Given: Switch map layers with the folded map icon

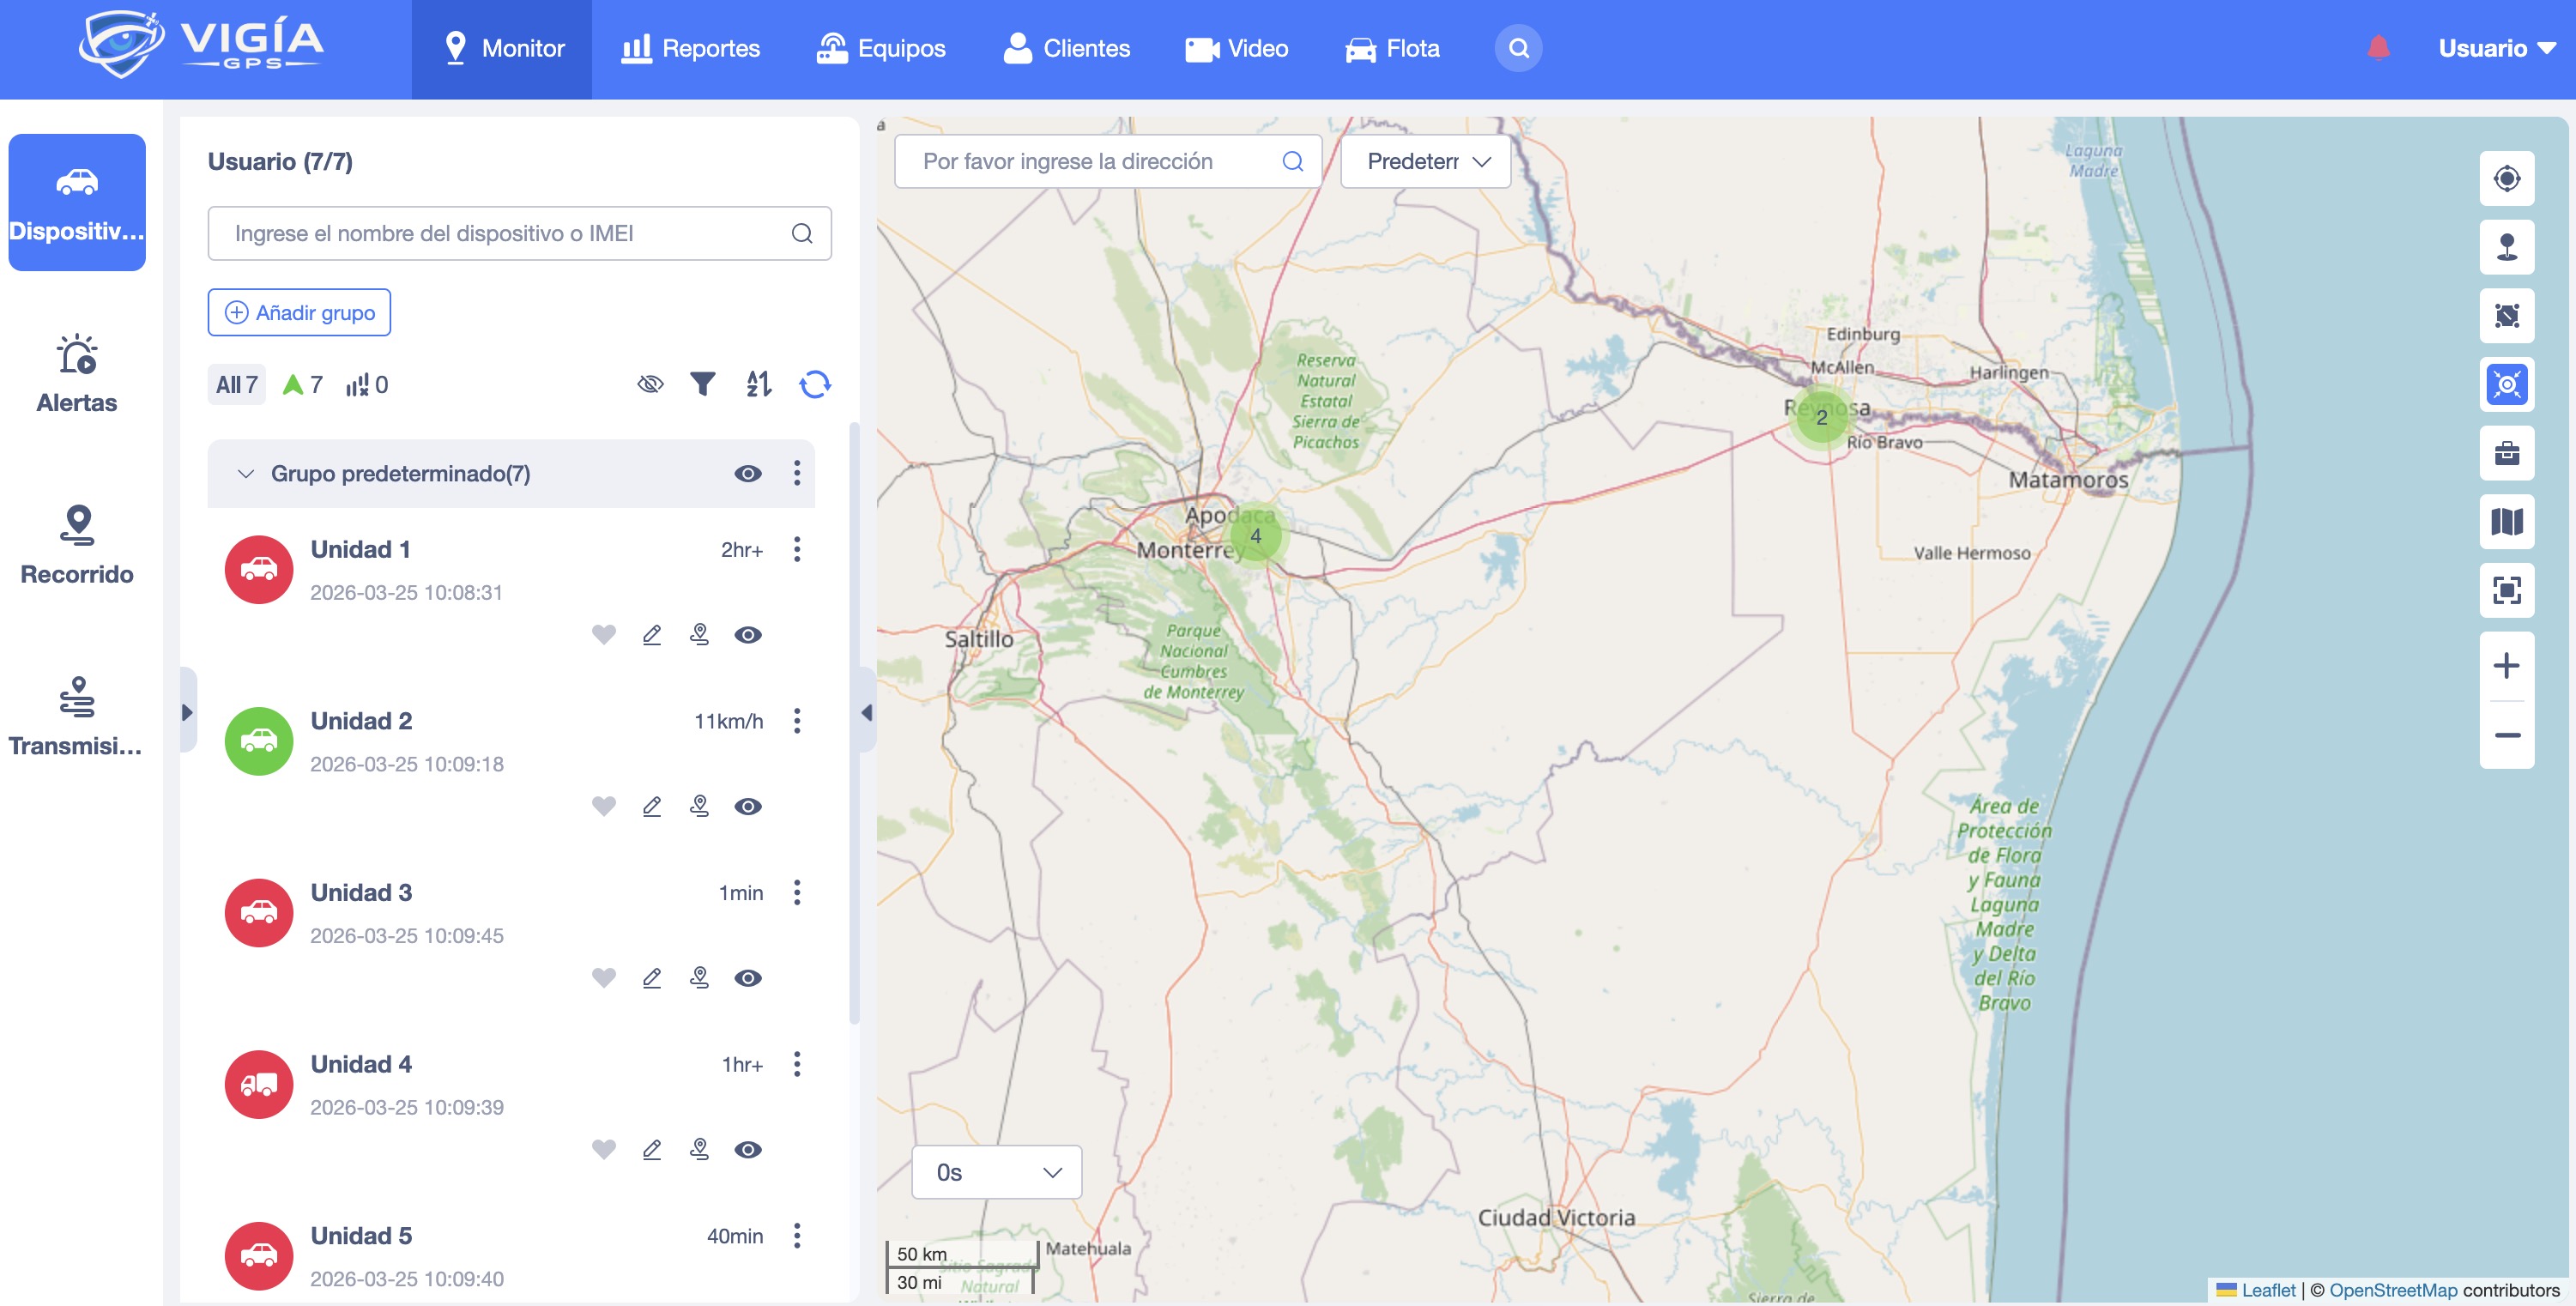Looking at the screenshot, I should click(x=2506, y=521).
